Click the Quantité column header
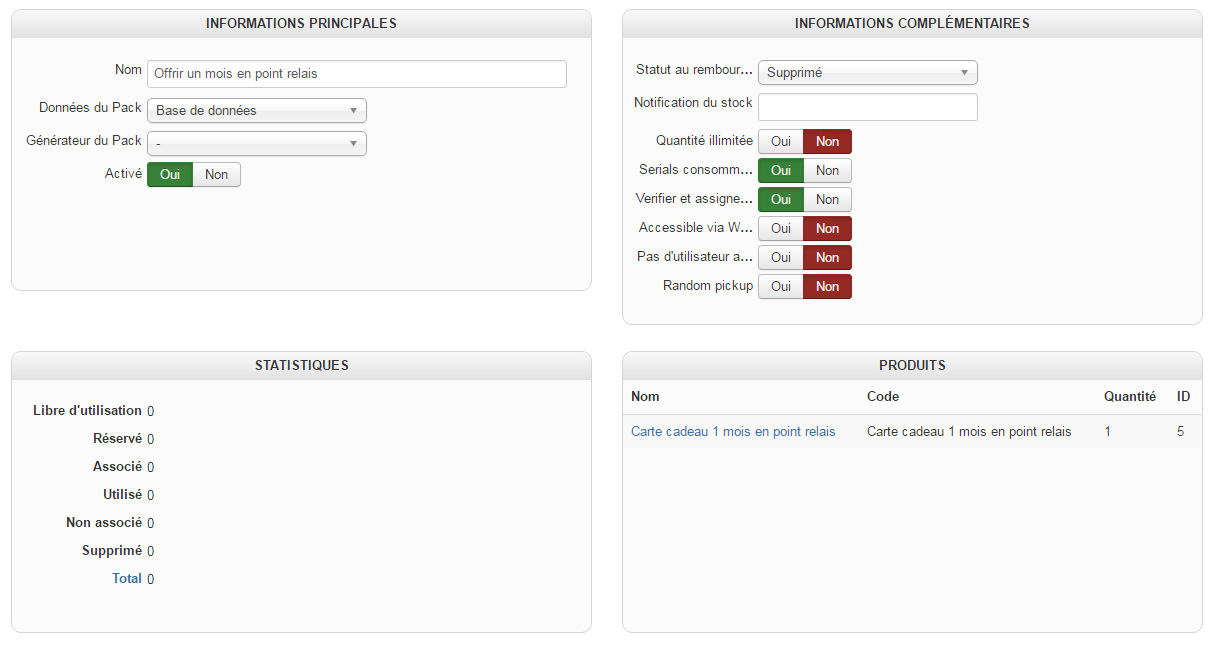Screen dimensions: 1218x645 point(1130,397)
